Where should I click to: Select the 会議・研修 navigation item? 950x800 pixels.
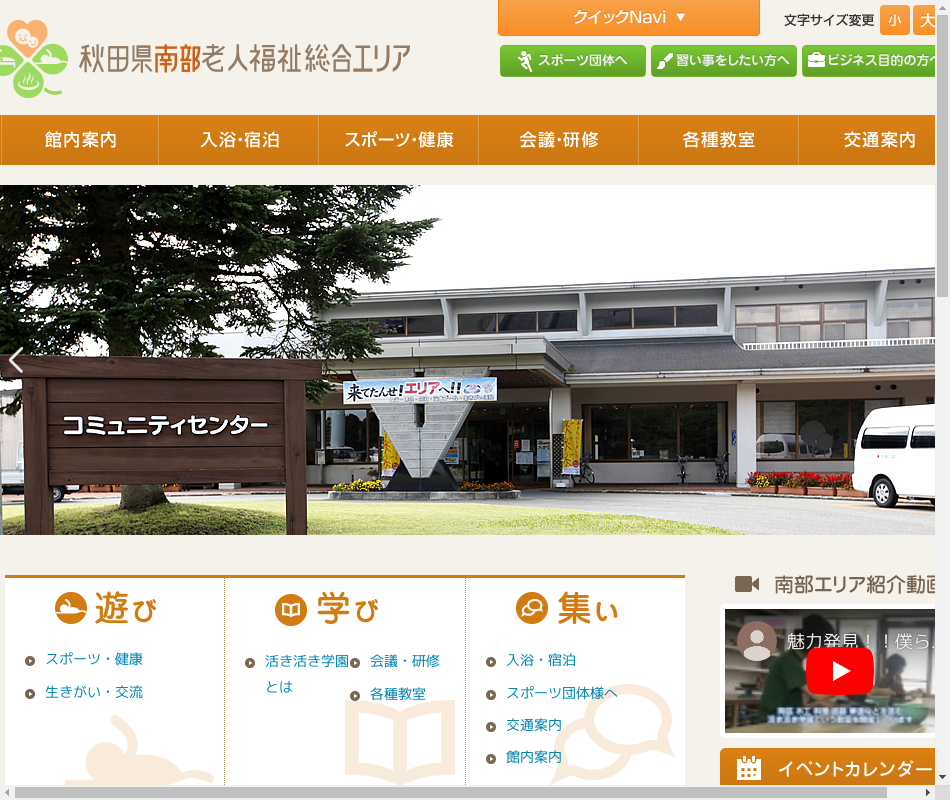558,140
